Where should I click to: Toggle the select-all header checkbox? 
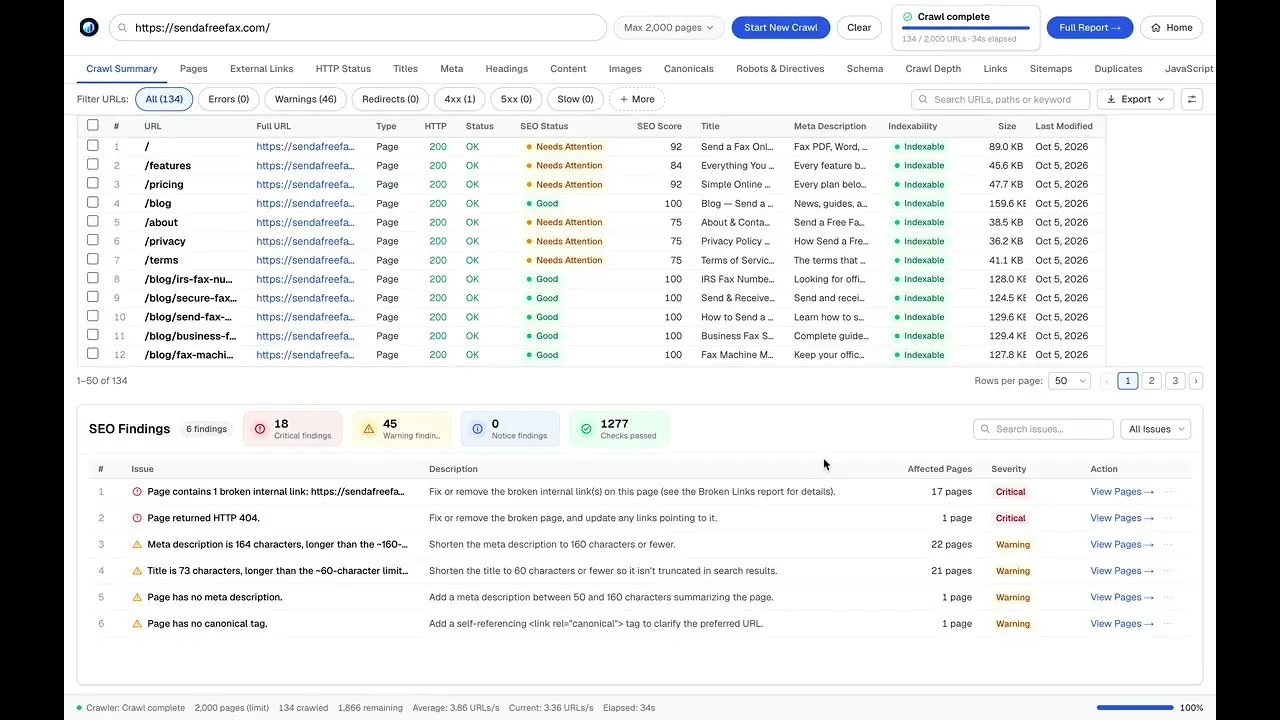tap(93, 125)
